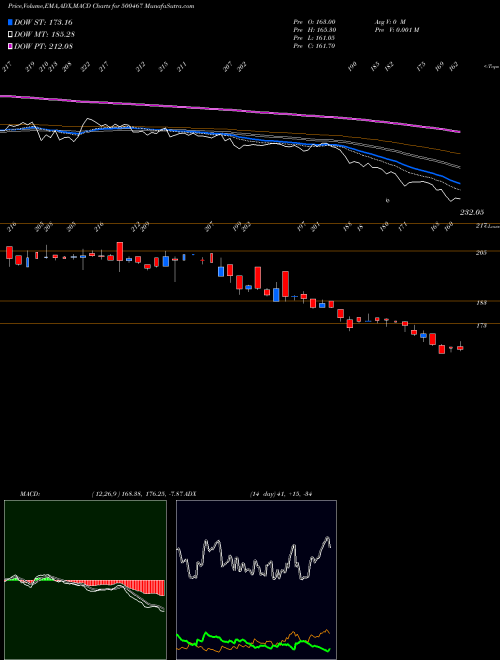Select the chart title mentioning MunafaSutra.com

[101, 6]
